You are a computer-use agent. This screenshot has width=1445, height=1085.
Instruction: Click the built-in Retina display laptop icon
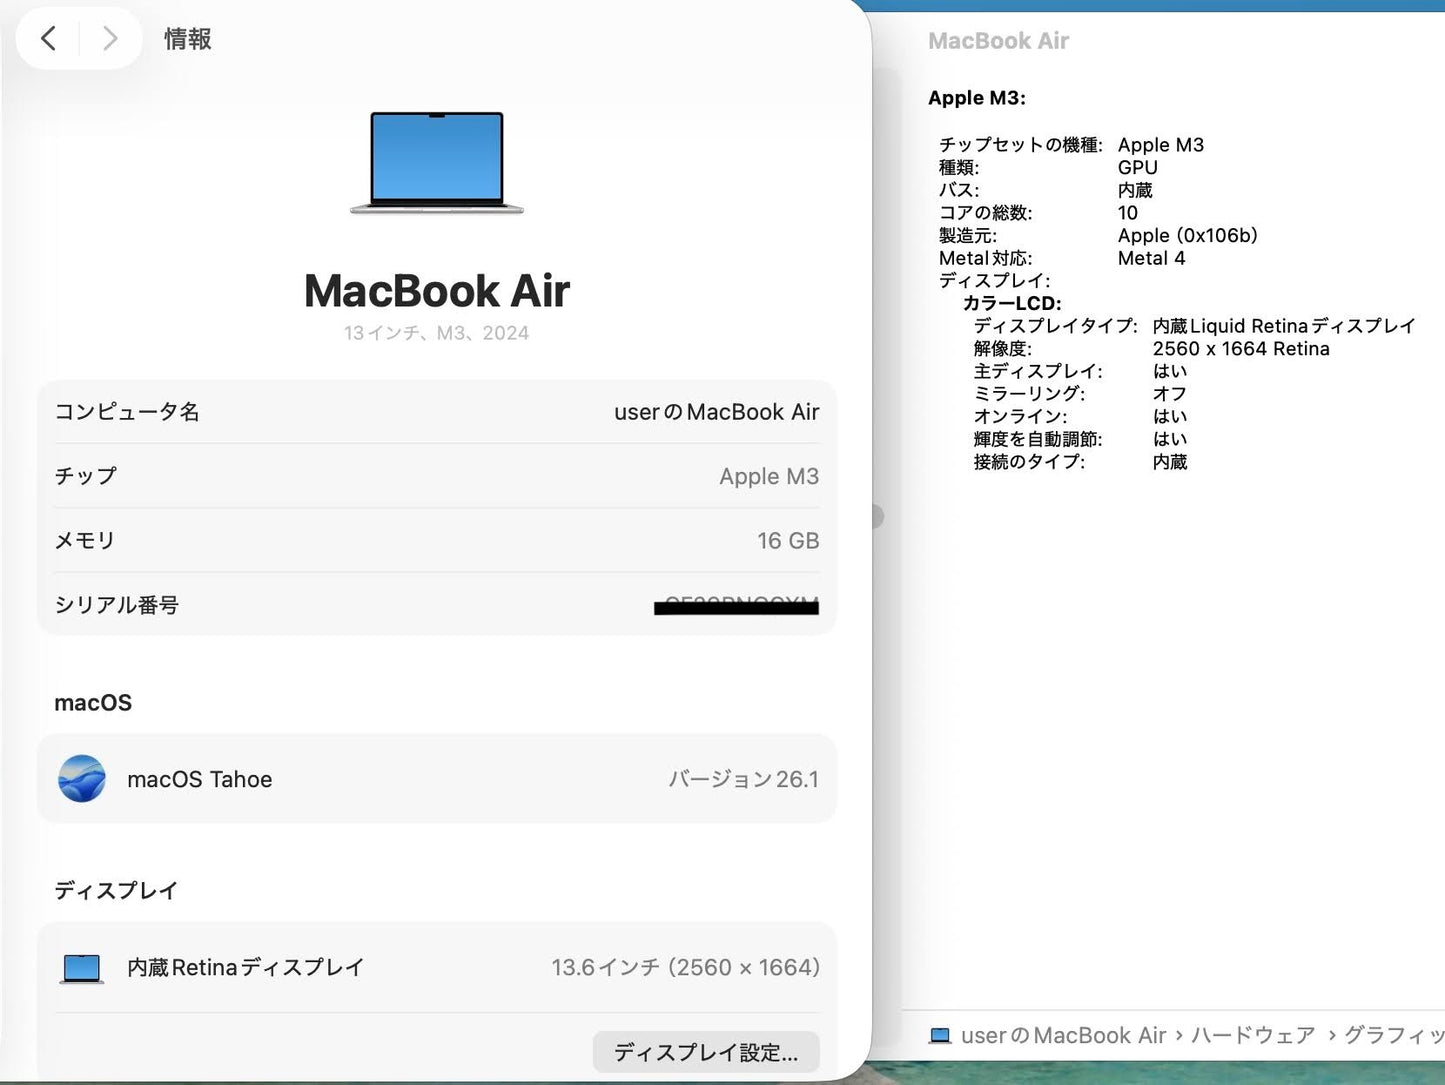click(81, 968)
